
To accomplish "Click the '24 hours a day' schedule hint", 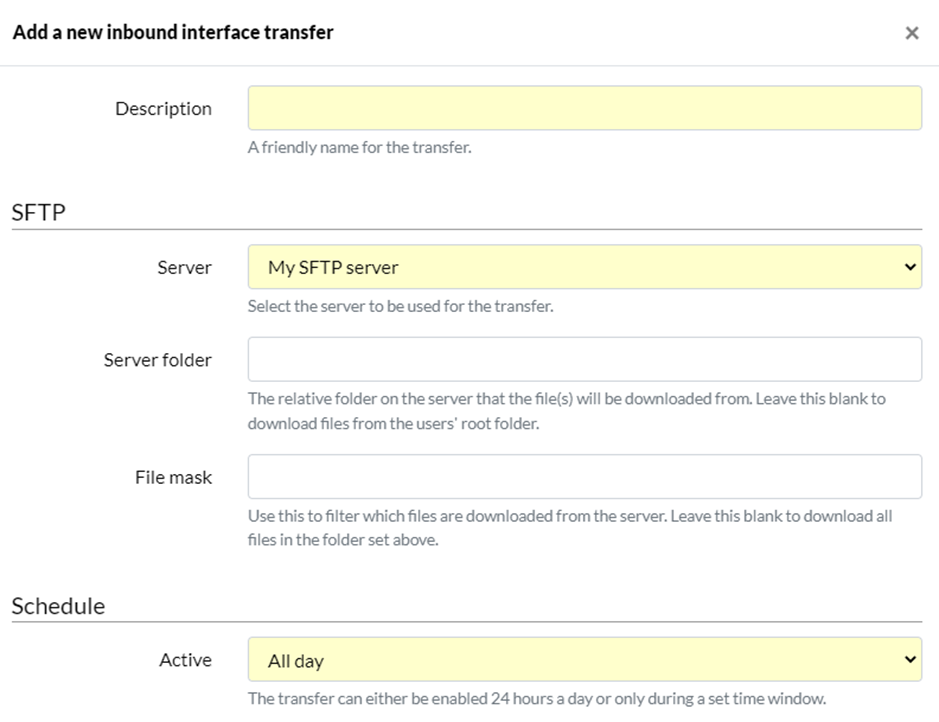I will 537,699.
